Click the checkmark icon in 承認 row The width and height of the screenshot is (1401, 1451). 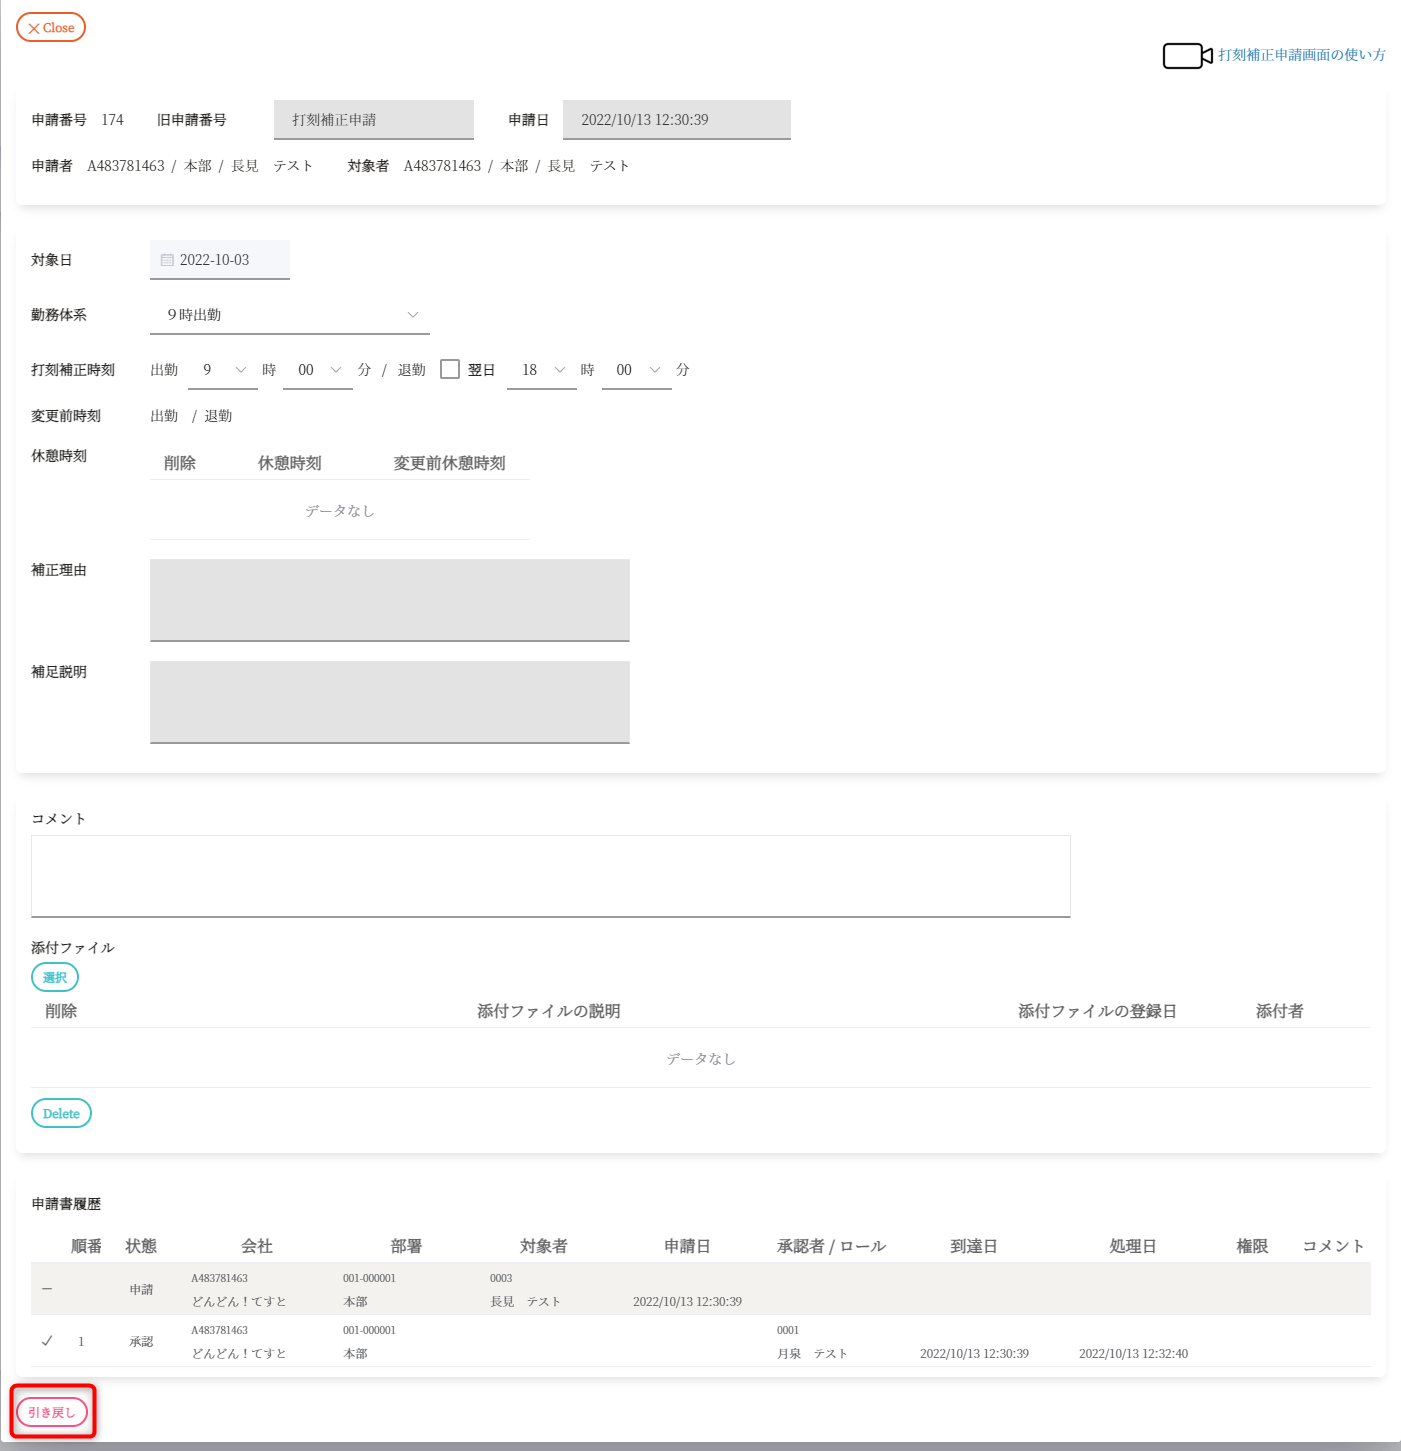47,1341
